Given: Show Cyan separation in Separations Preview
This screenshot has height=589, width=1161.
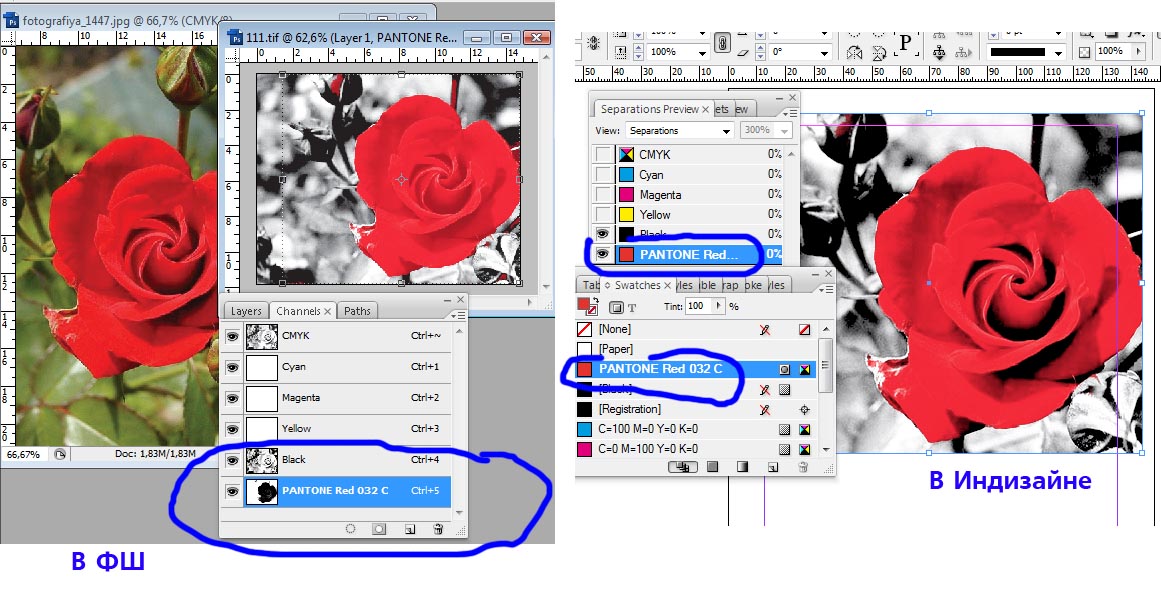Looking at the screenshot, I should (x=603, y=174).
